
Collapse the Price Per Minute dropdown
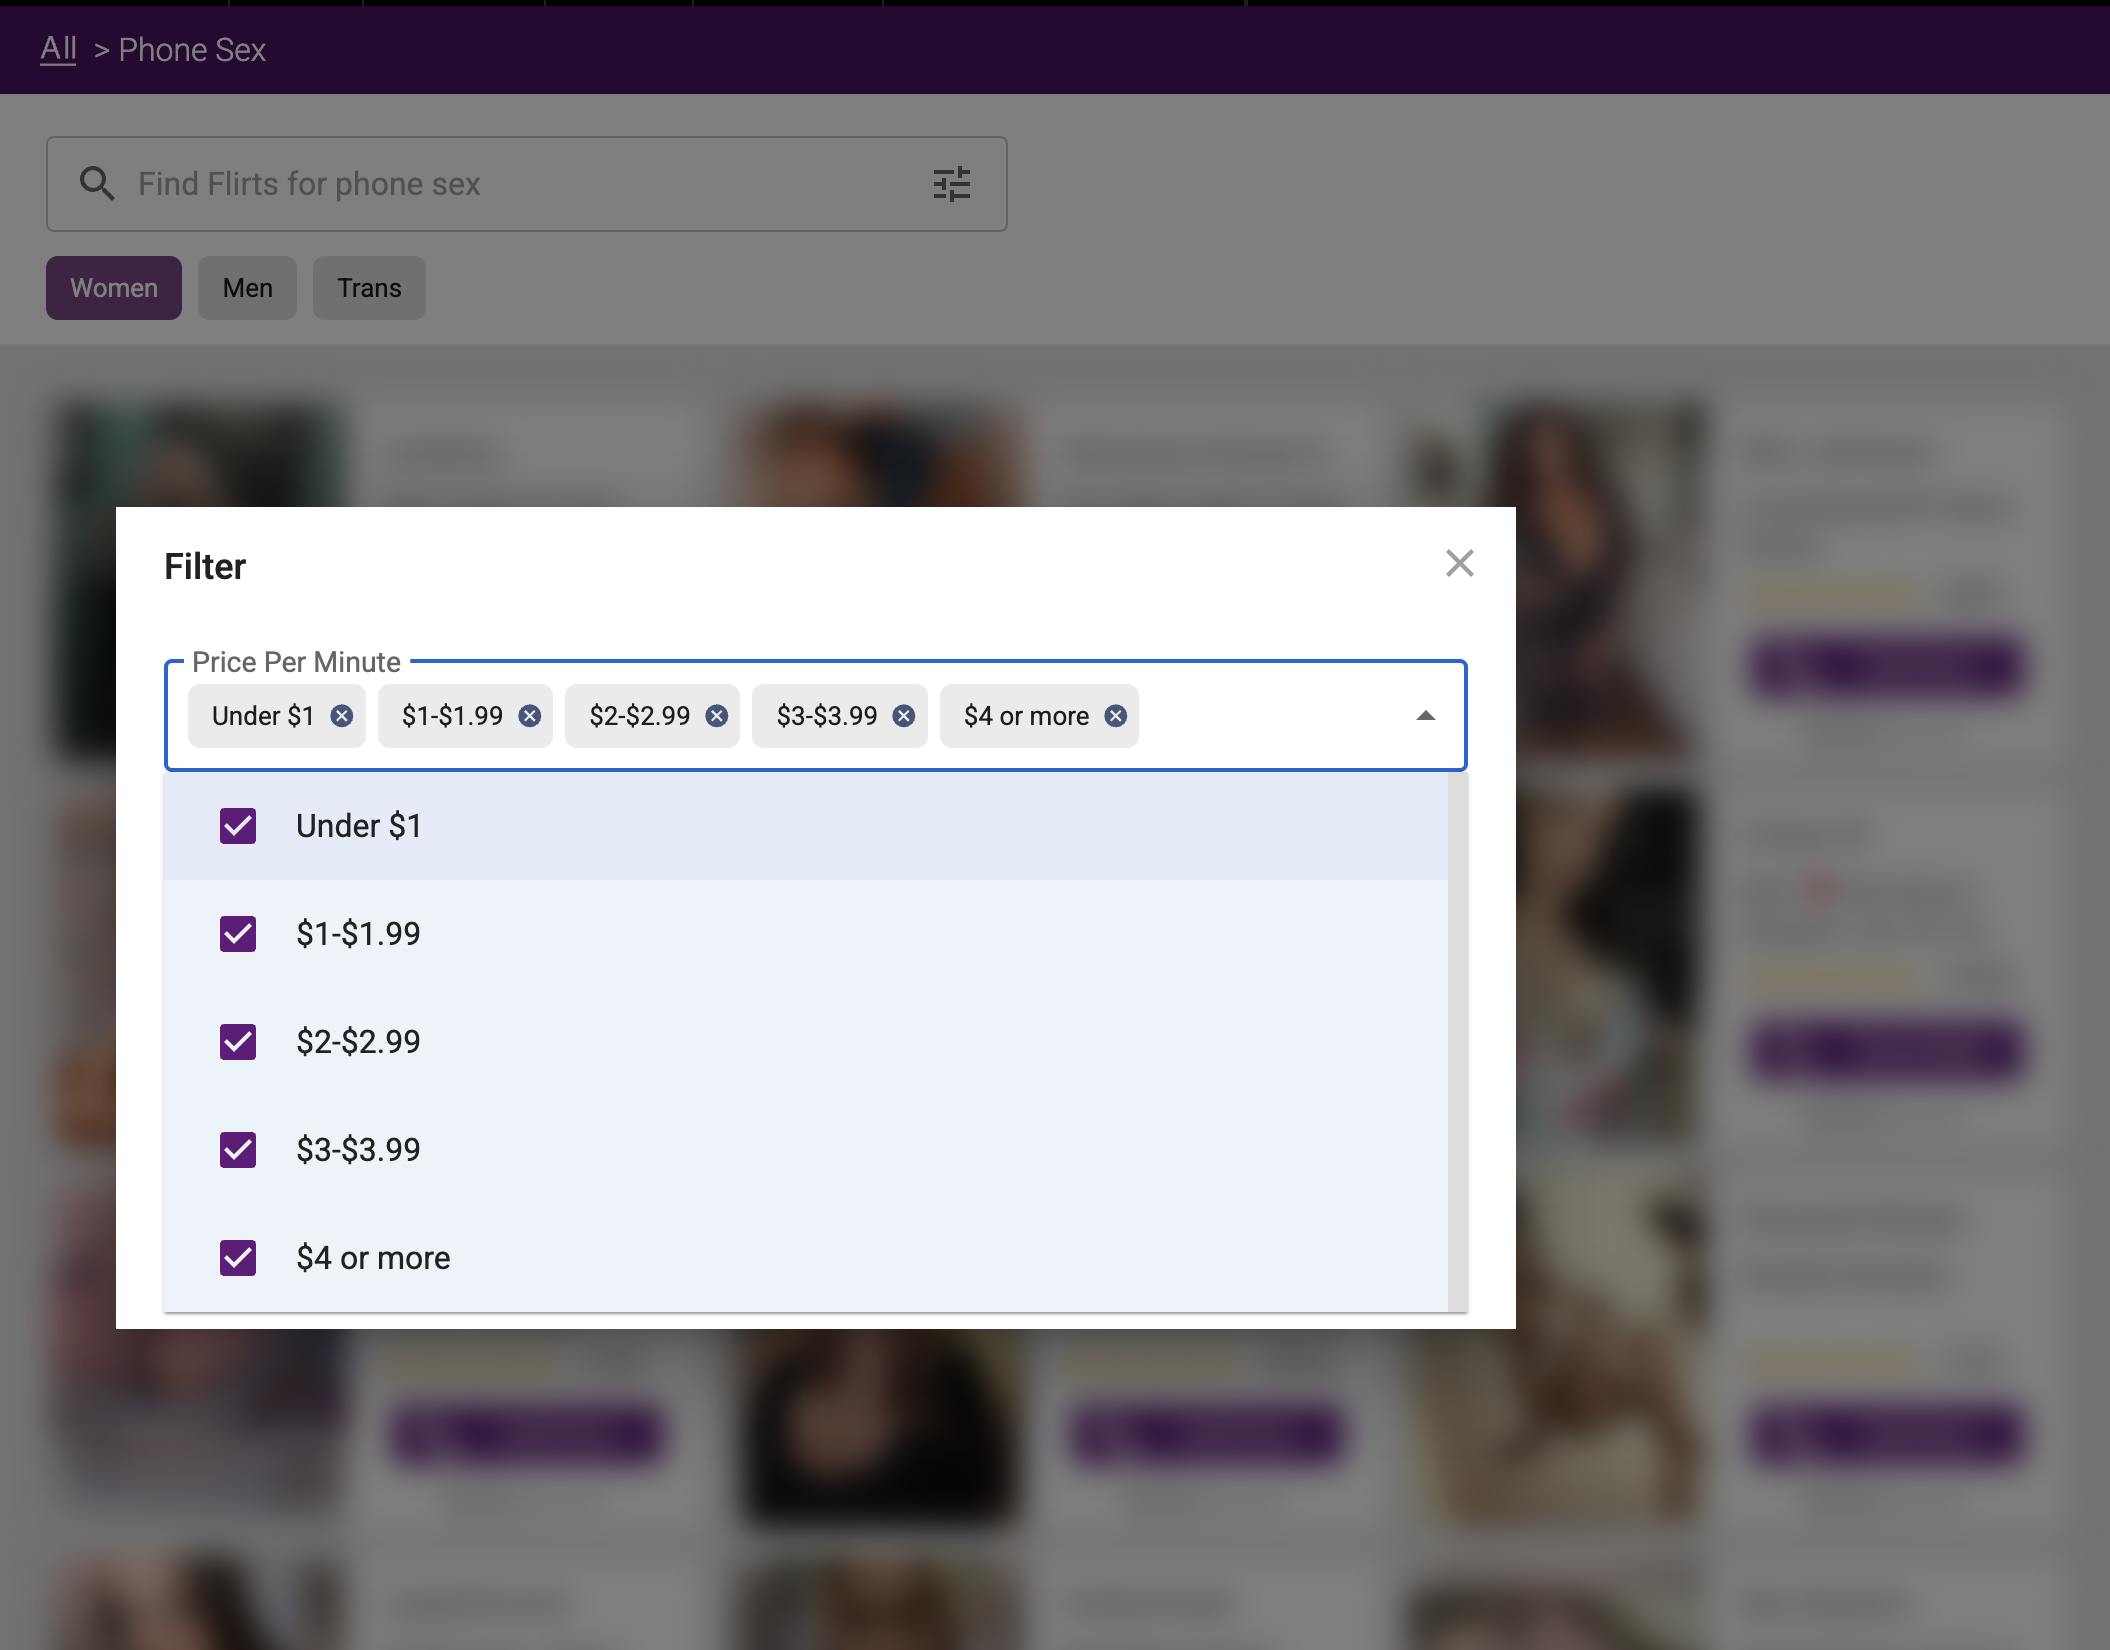click(x=1426, y=716)
